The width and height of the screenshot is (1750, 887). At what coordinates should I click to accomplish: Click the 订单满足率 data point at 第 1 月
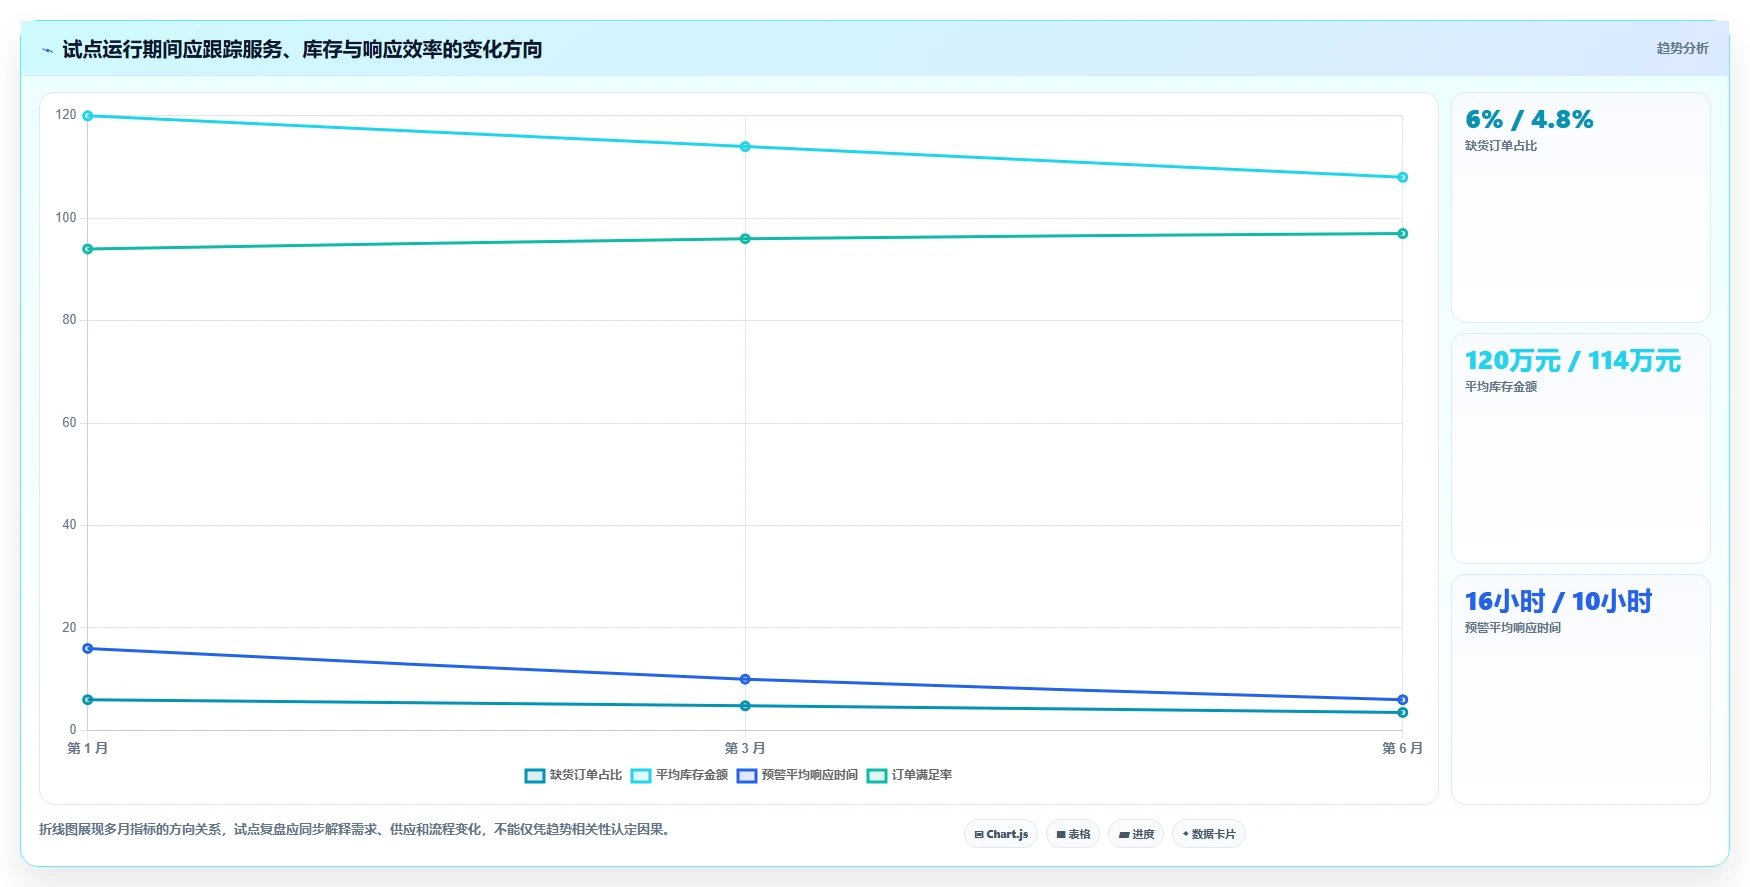pyautogui.click(x=88, y=249)
